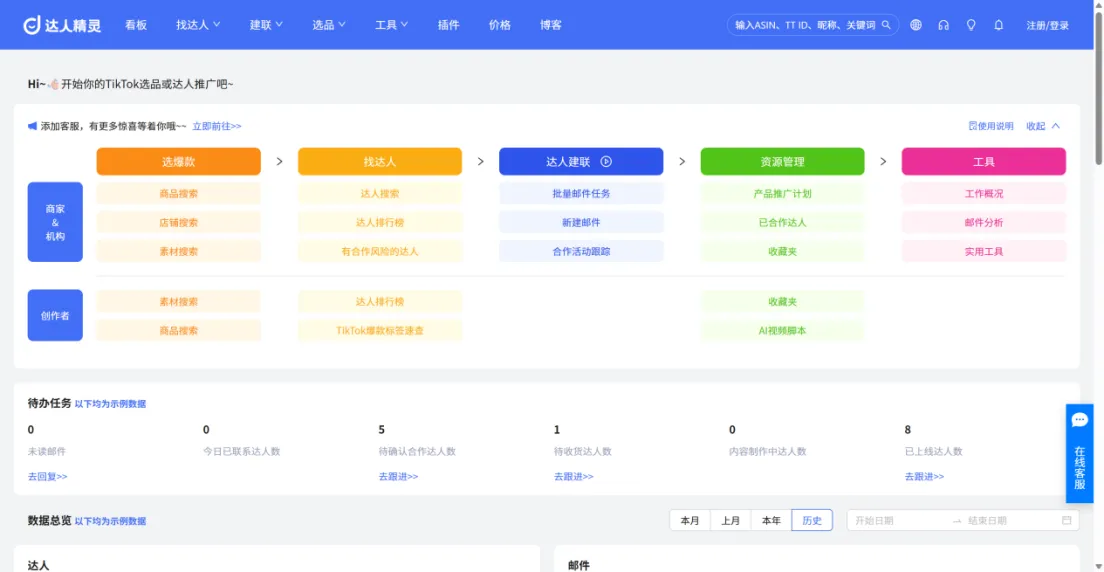This screenshot has height=572, width=1104.
Task: Click the calendar icon in date range
Action: coord(1067,521)
